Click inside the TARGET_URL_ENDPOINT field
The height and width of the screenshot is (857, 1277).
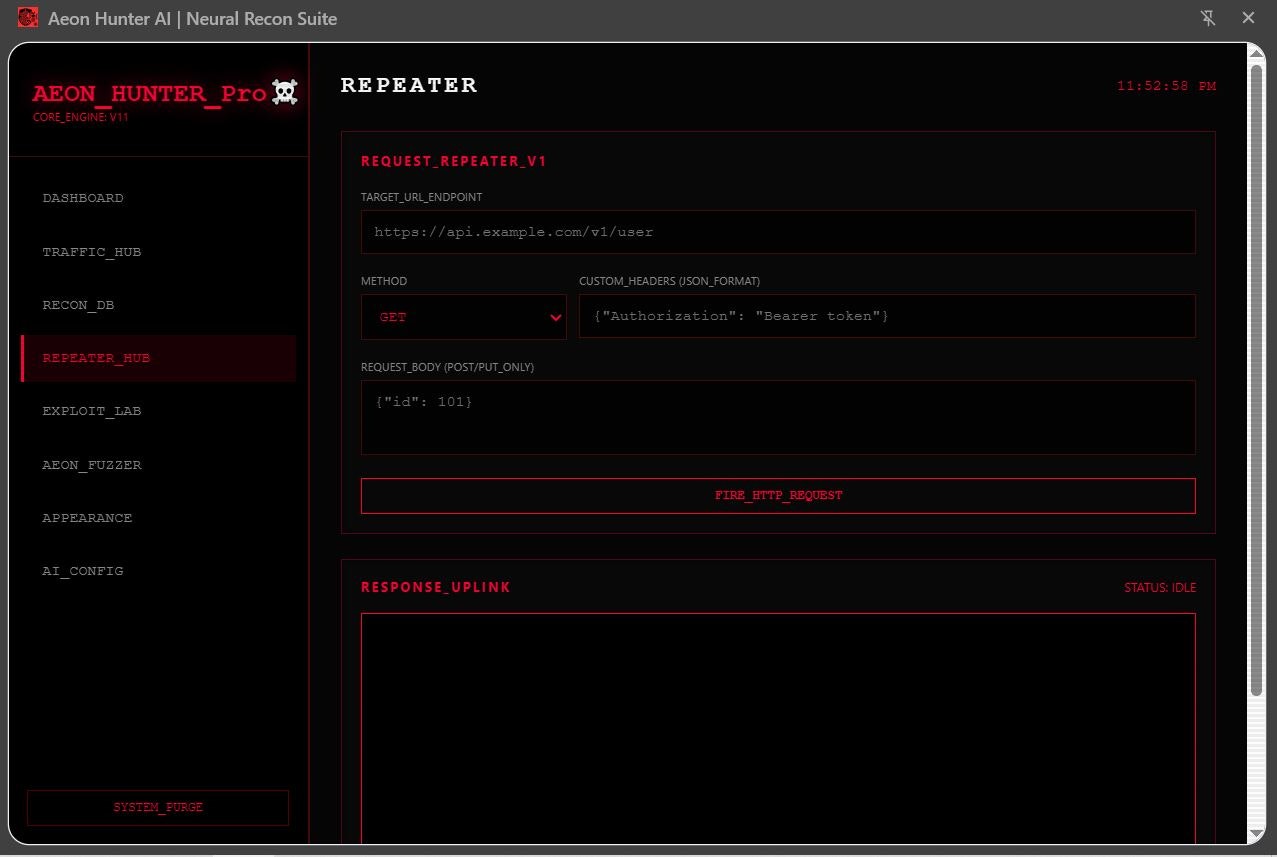[778, 231]
